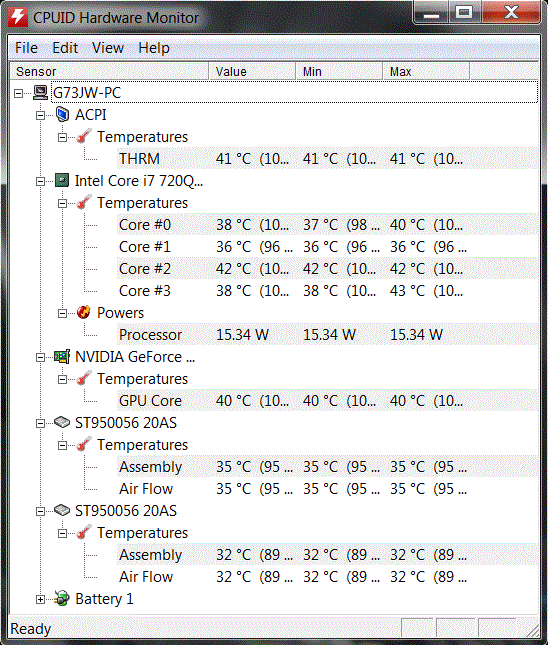Screen dimensions: 548x645
Task: Open the View menu
Action: pyautogui.click(x=108, y=48)
